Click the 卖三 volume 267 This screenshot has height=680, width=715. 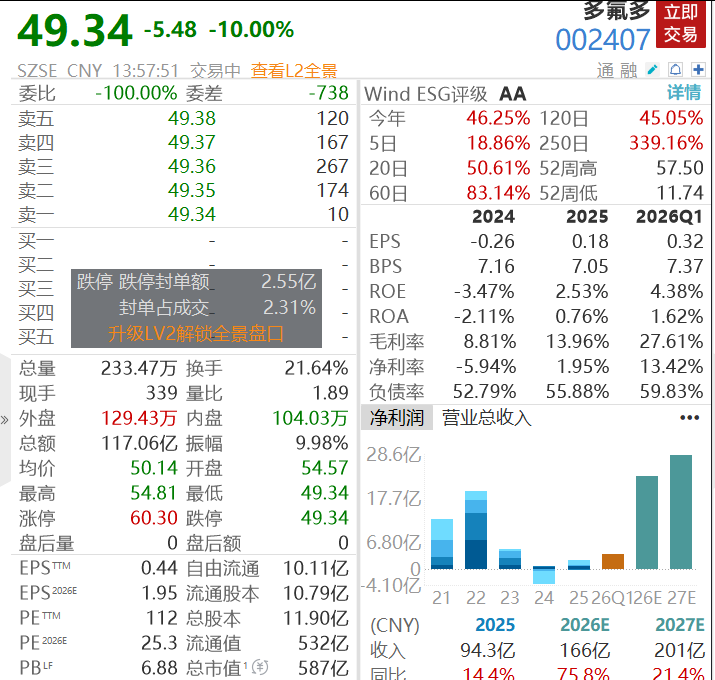click(x=332, y=166)
